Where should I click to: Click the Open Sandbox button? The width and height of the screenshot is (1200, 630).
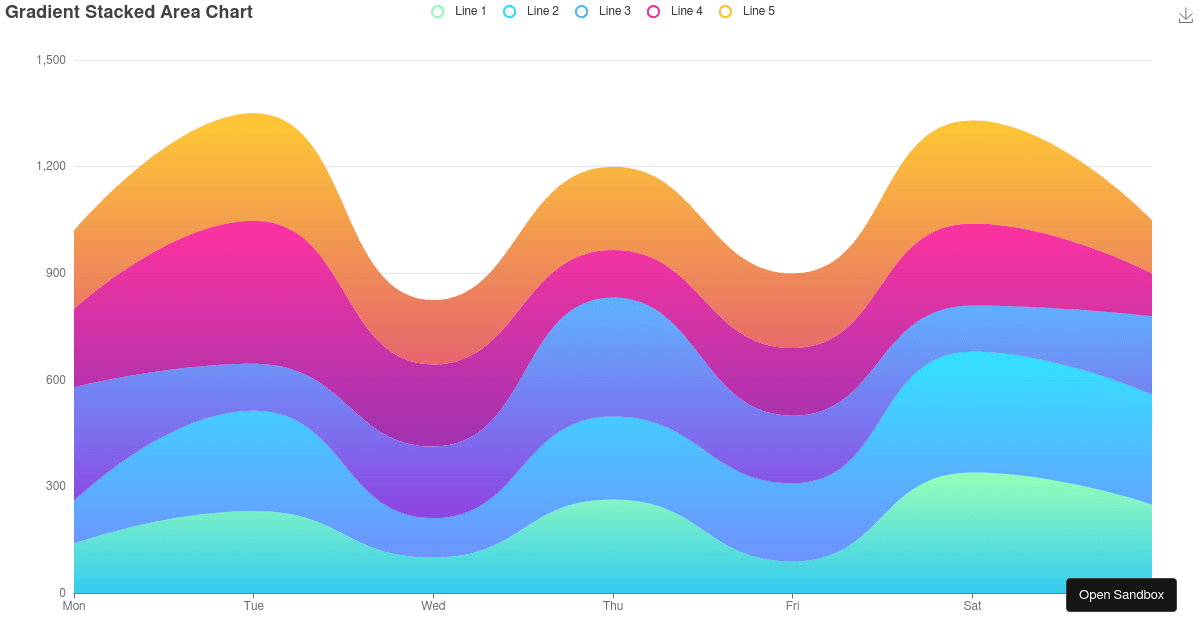1121,594
